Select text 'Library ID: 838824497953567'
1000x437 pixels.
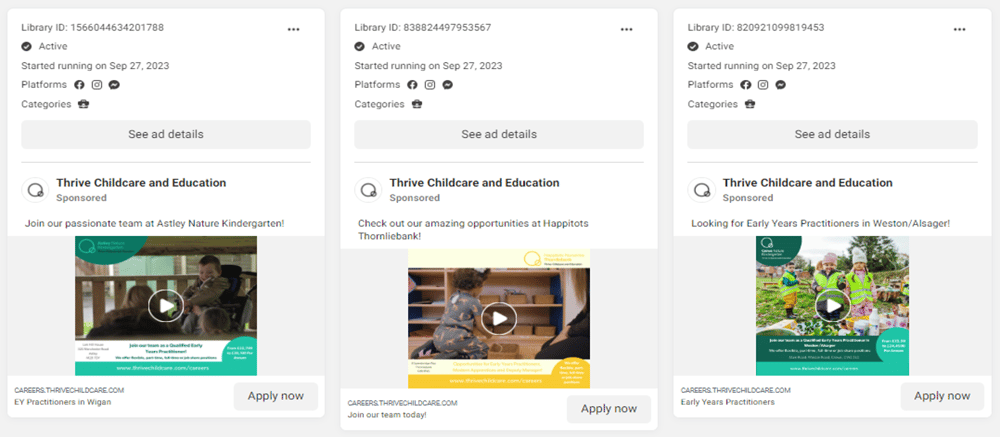point(423,27)
